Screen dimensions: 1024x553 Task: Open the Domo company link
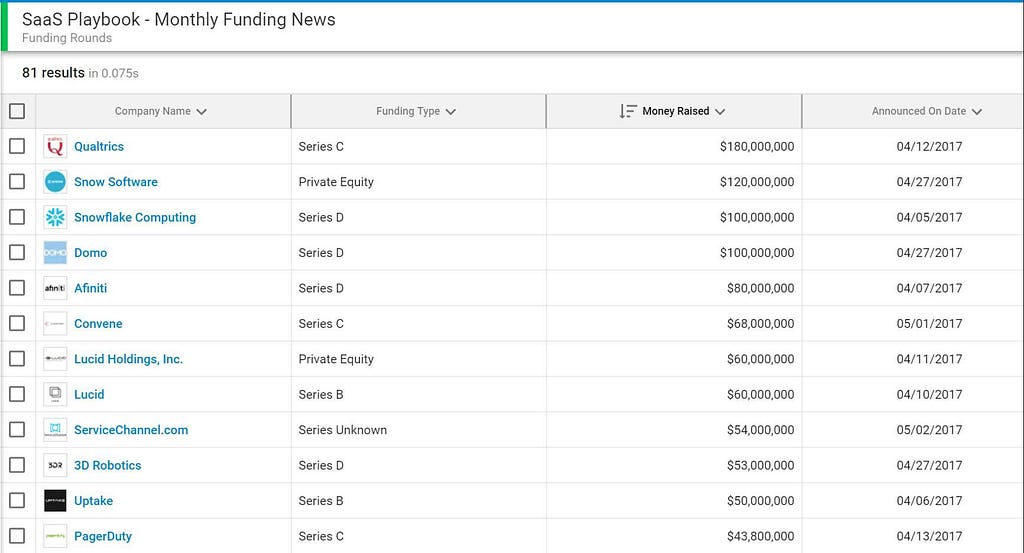pos(90,253)
